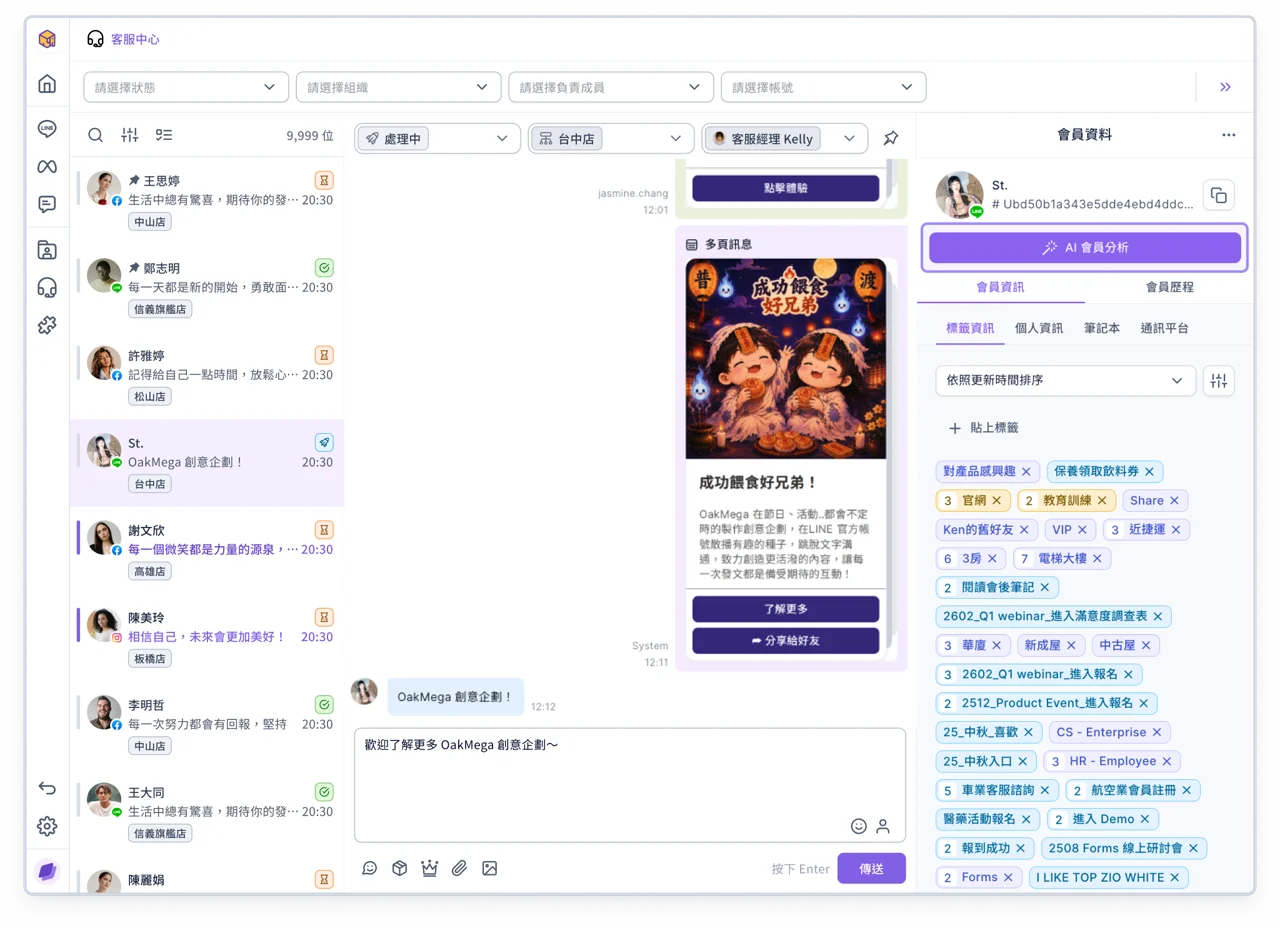Insert an image with picture icon
Viewport: 1280px width, 928px height.
[489, 868]
